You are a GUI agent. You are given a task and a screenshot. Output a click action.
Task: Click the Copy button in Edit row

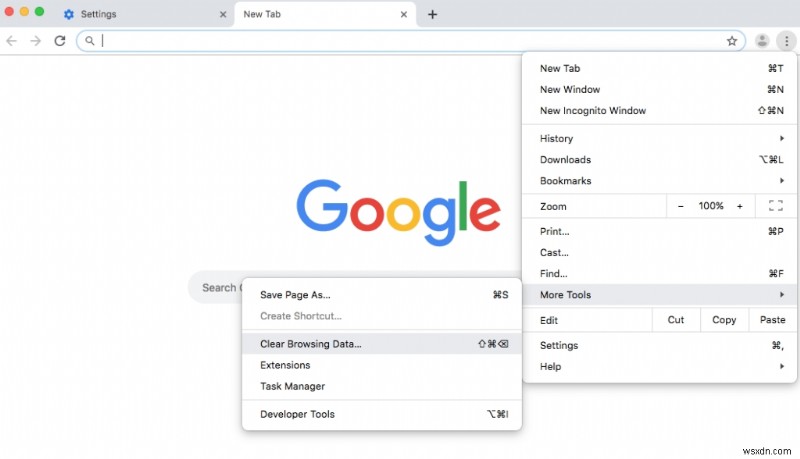point(724,320)
